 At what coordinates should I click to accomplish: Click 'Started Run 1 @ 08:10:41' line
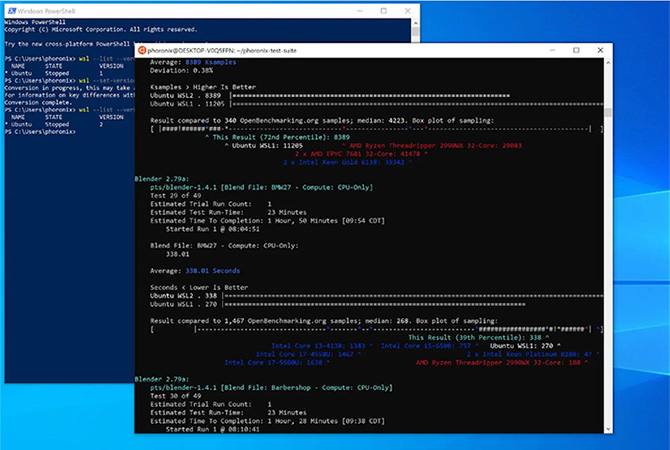pyautogui.click(x=212, y=429)
